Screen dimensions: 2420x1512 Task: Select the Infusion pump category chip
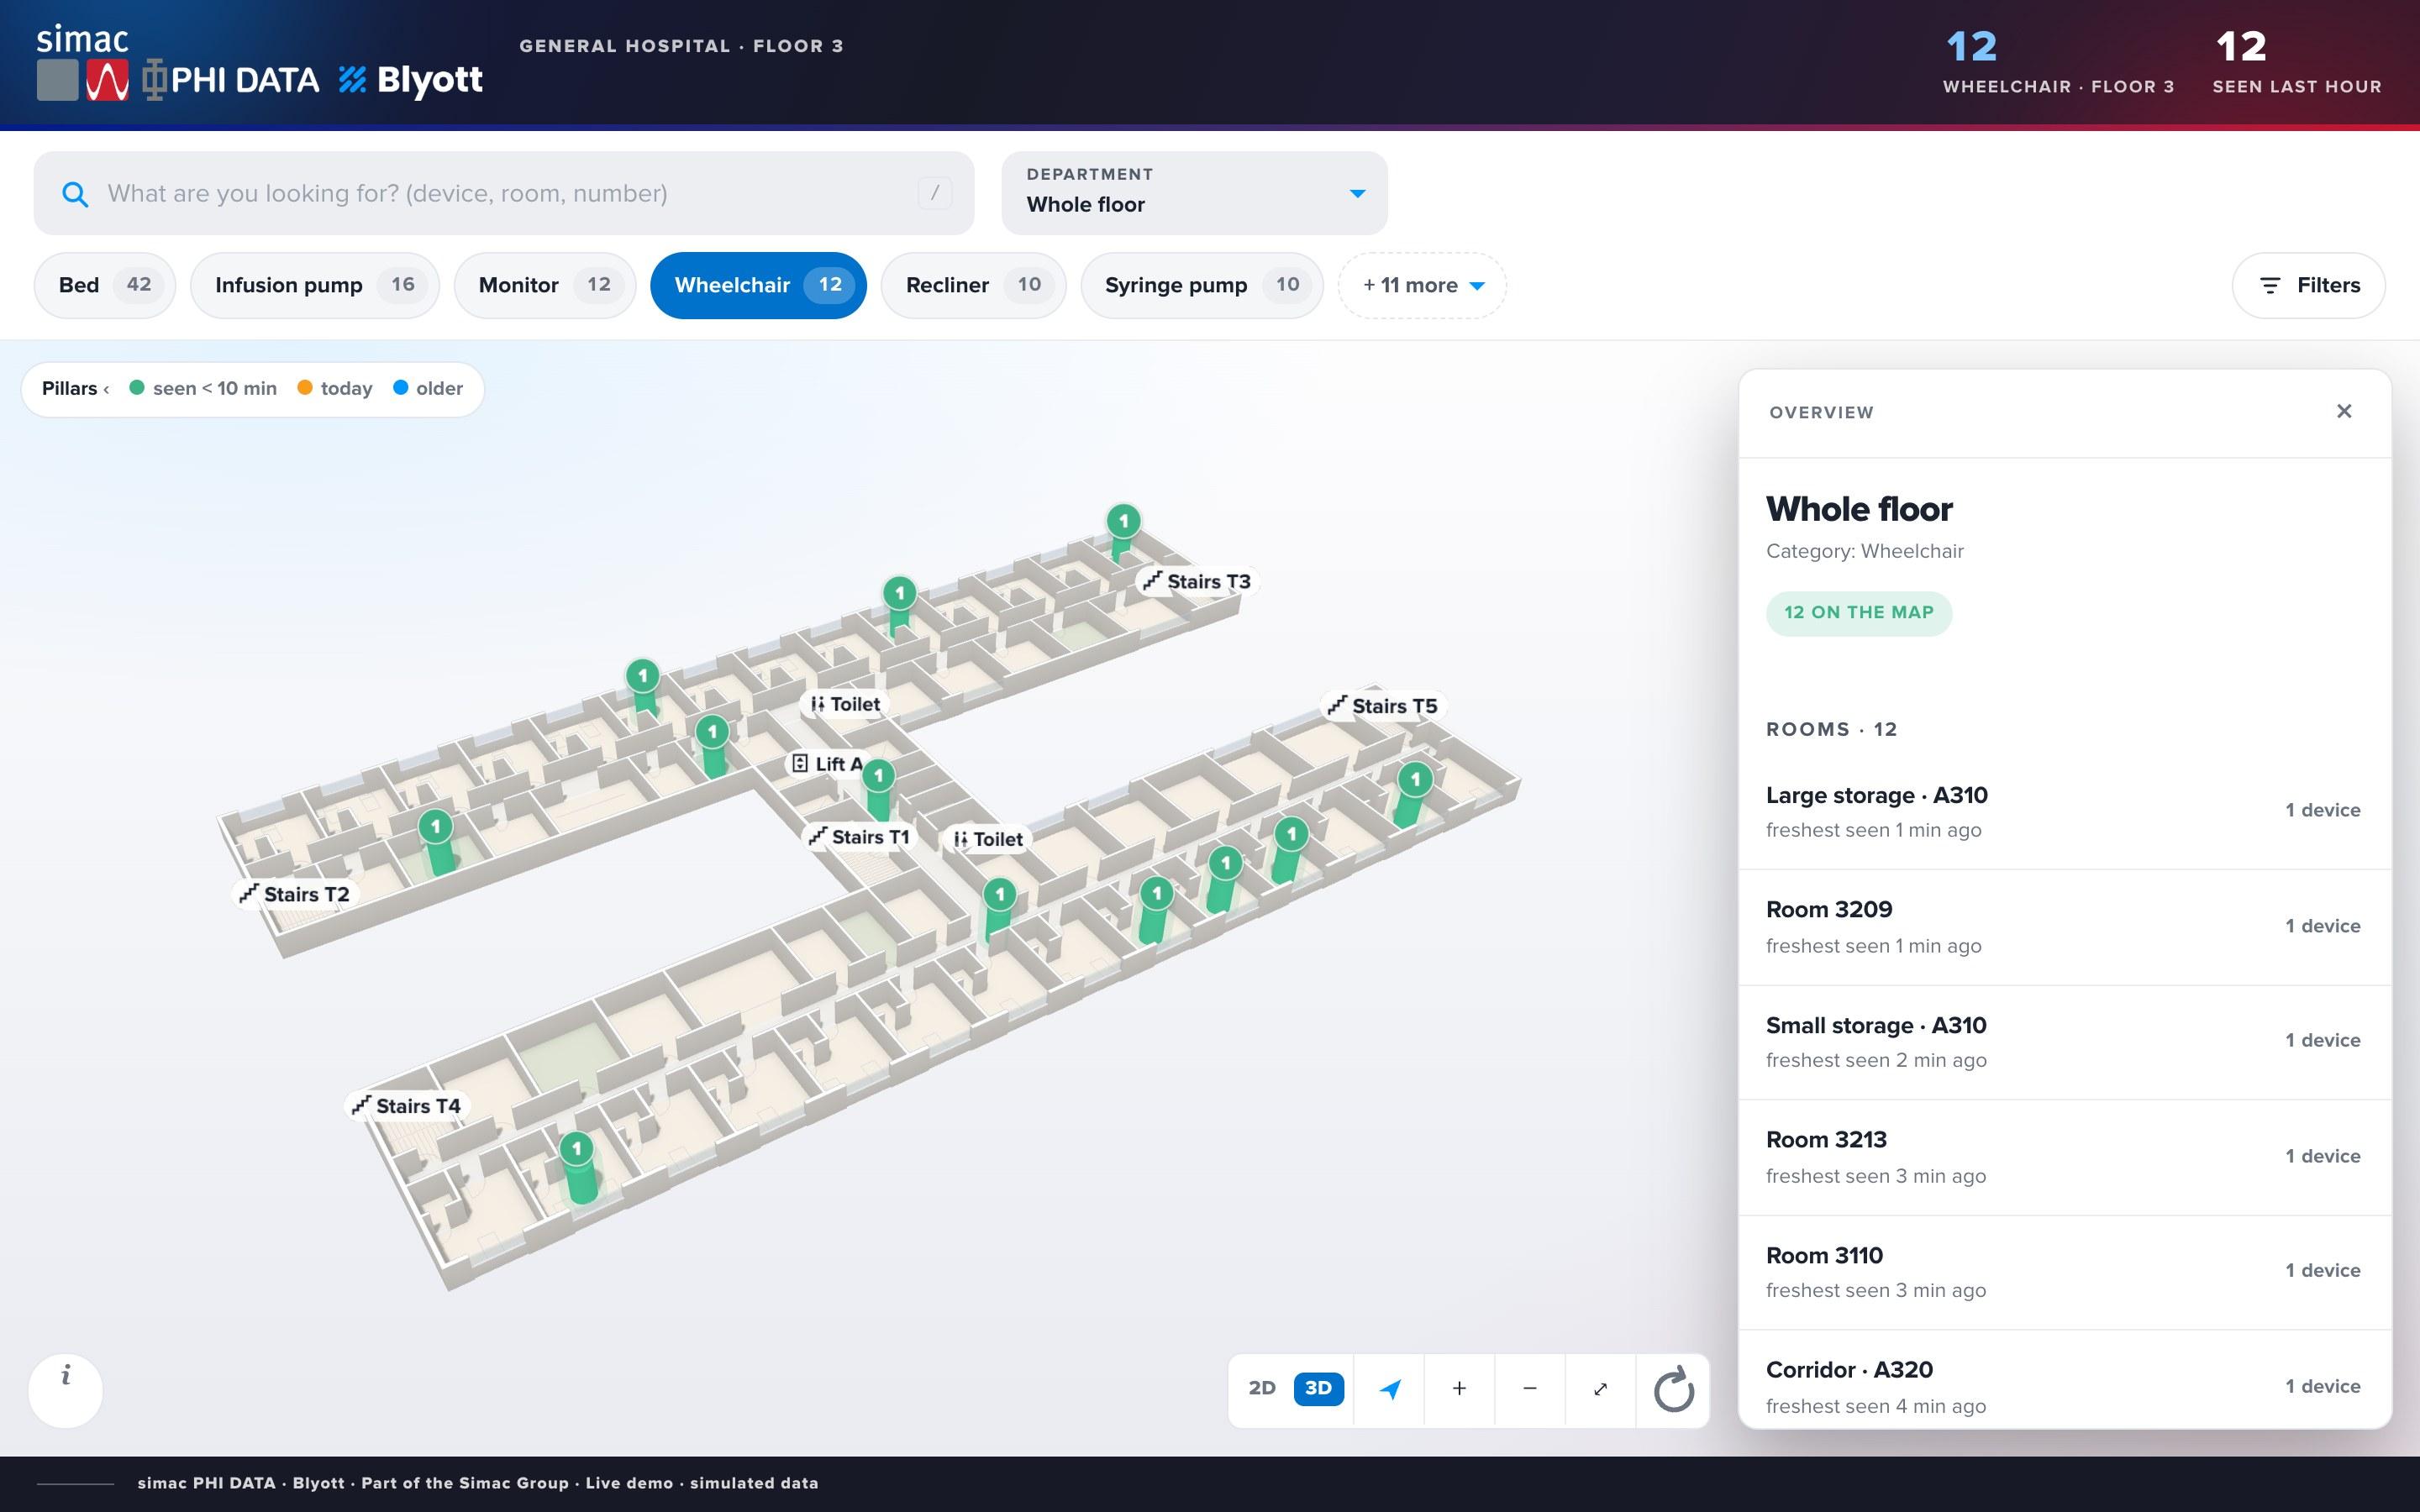coord(315,285)
